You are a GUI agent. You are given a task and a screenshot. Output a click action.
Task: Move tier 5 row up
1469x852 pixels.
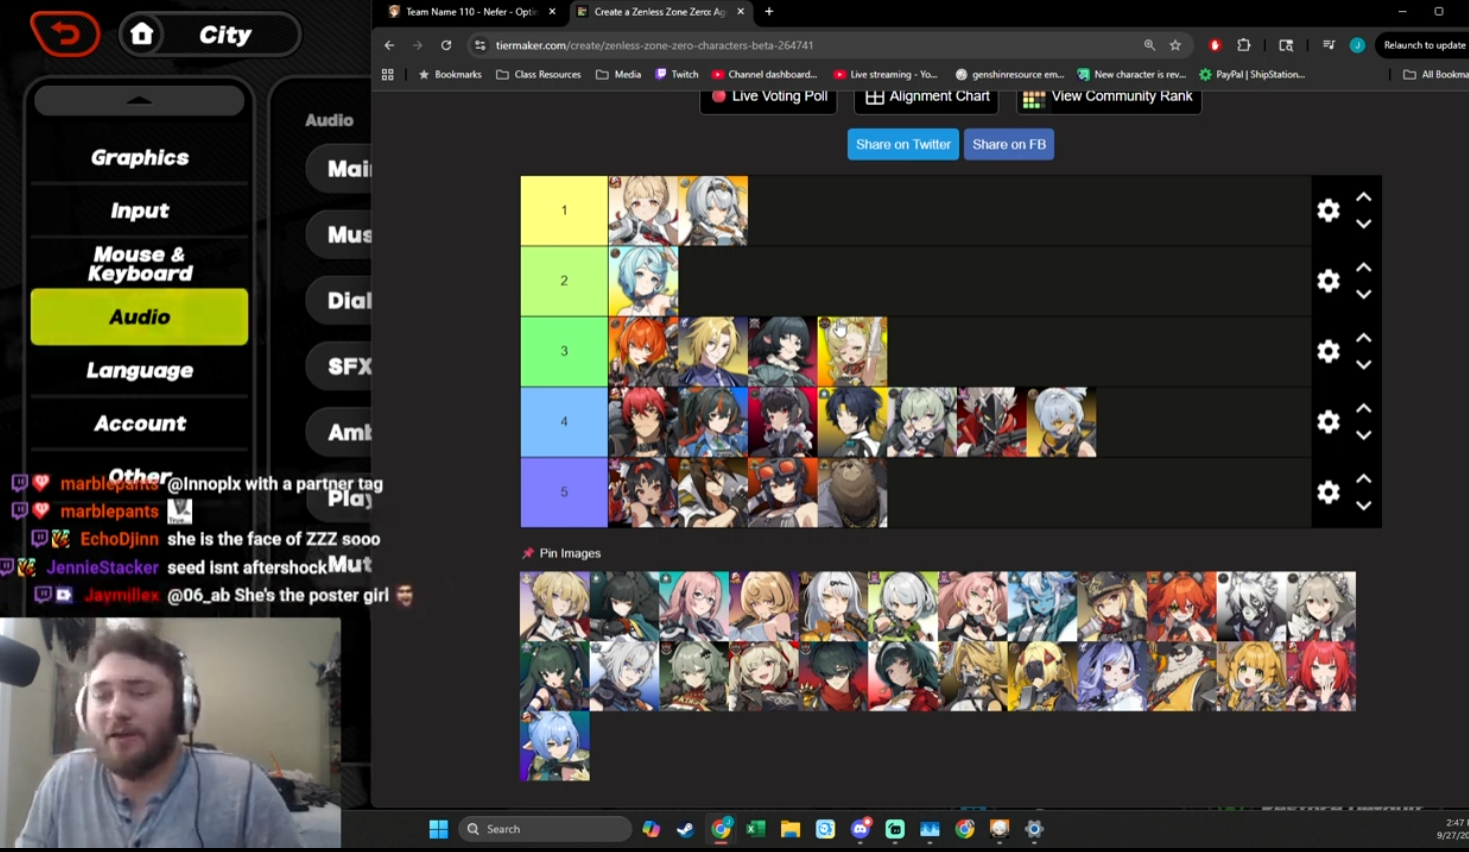coord(1364,479)
